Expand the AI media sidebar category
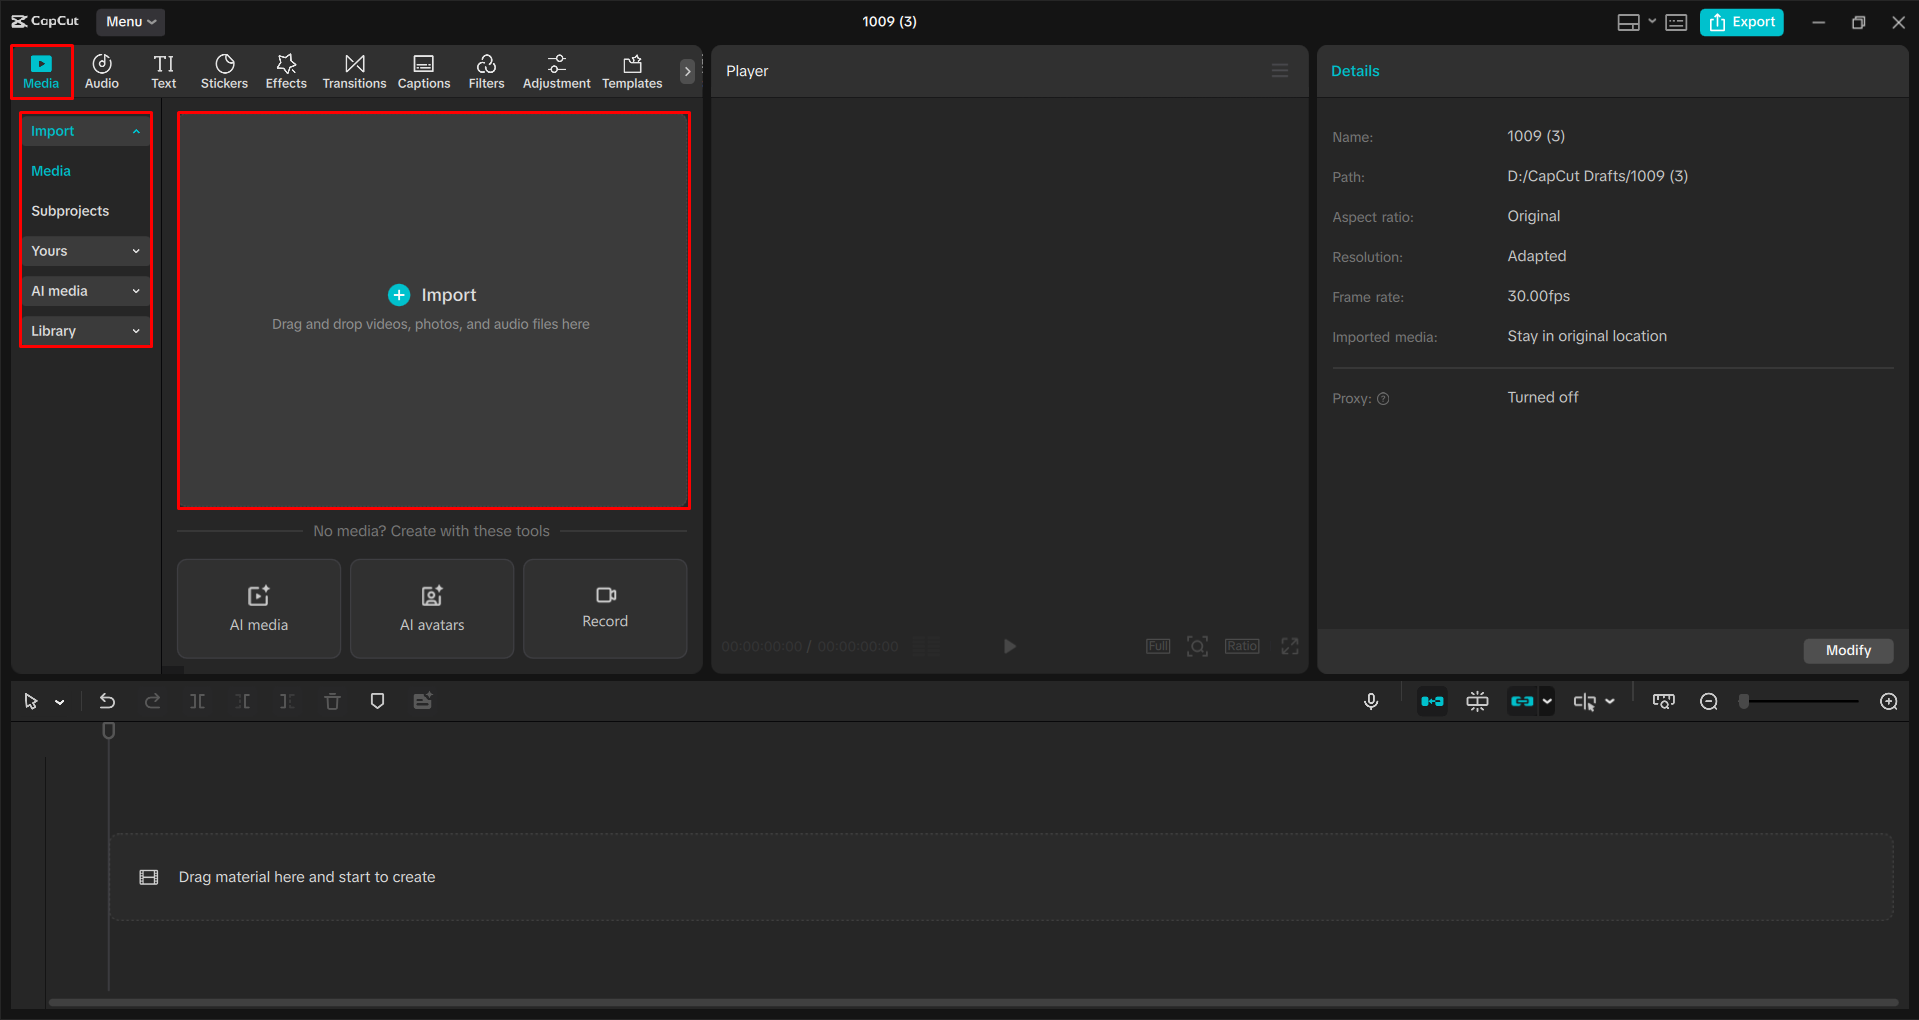This screenshot has height=1020, width=1919. pos(84,290)
